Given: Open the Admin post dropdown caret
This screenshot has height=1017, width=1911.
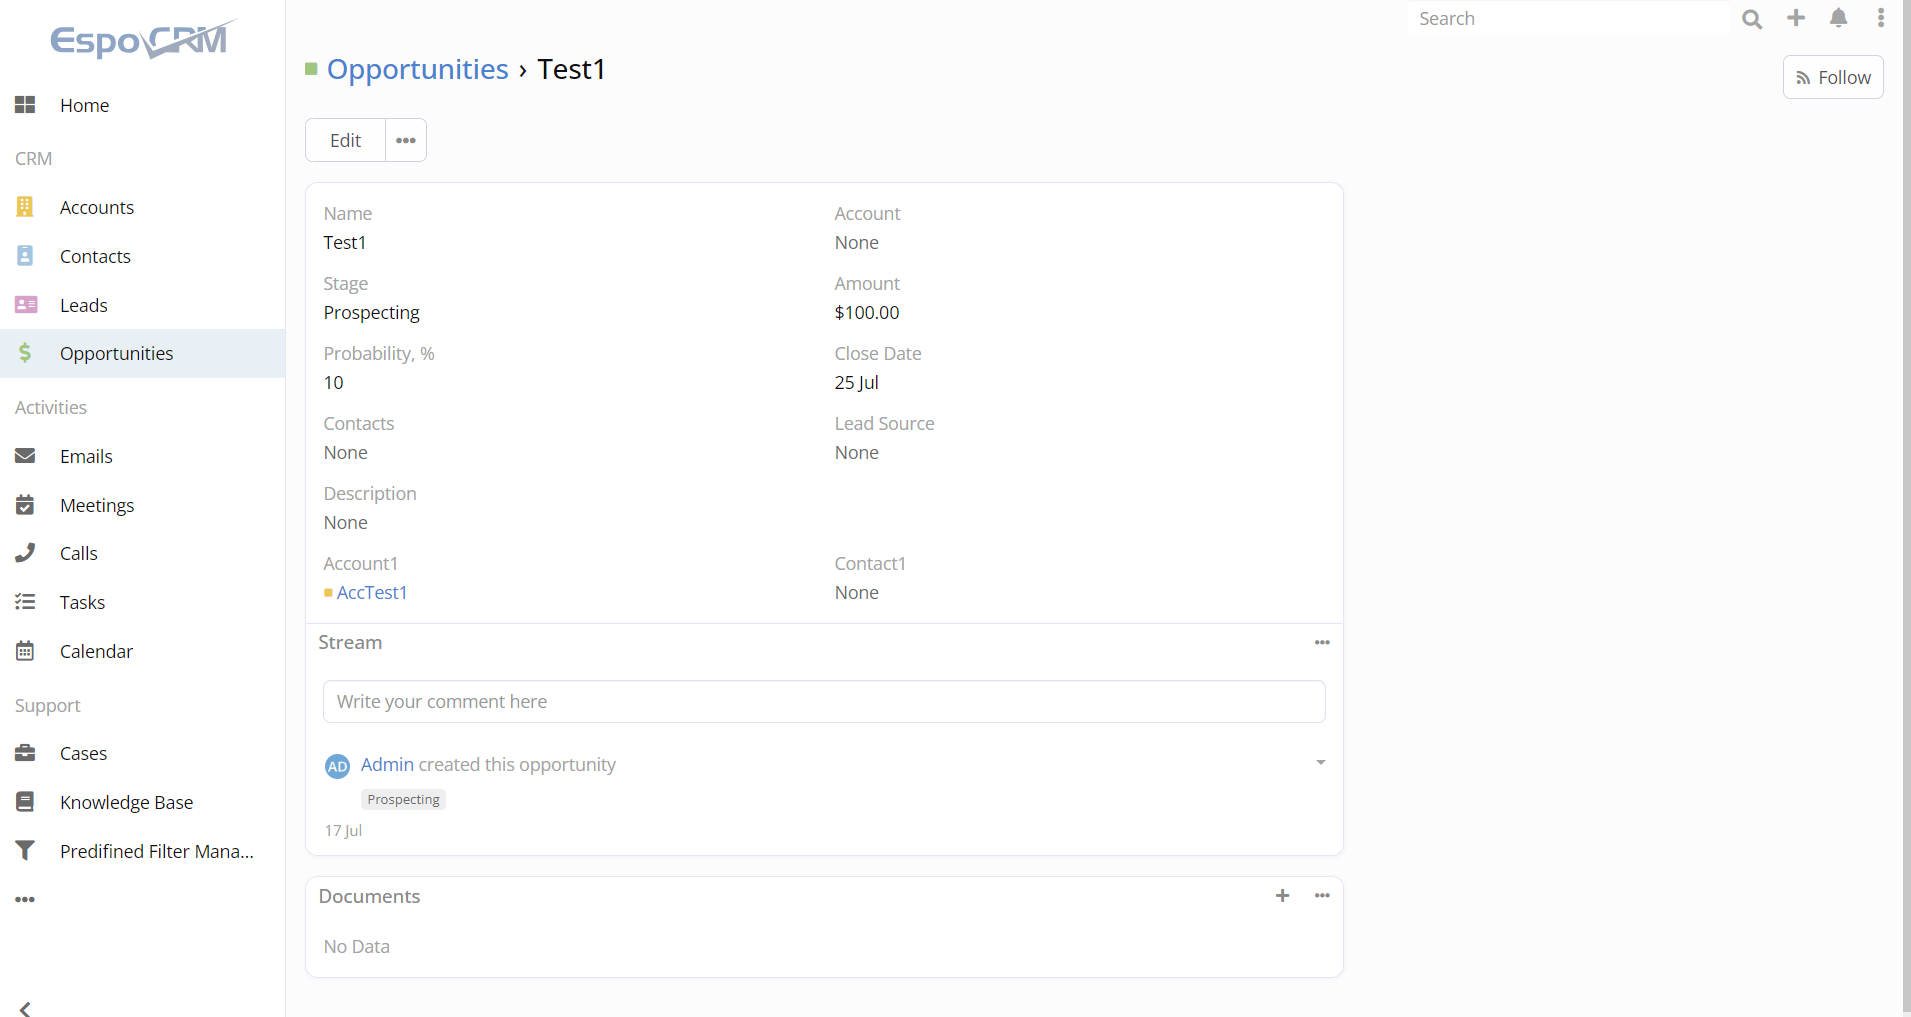Looking at the screenshot, I should [1320, 763].
